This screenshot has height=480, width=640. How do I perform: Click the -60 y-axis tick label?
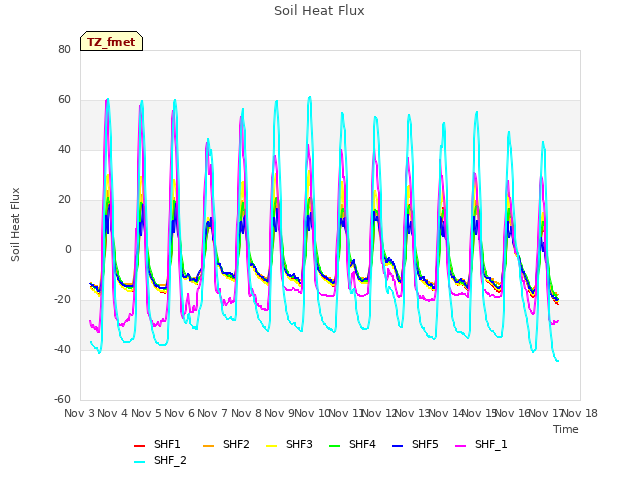point(62,400)
